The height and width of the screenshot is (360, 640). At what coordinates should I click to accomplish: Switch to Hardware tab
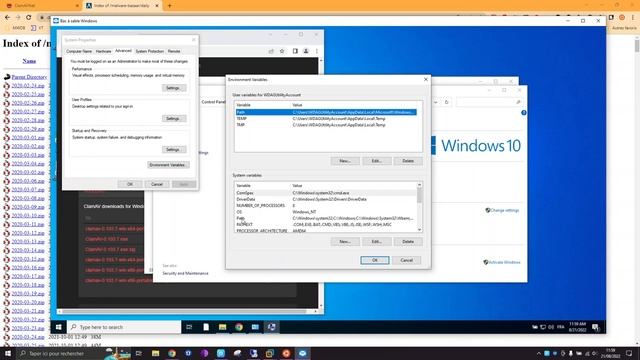pos(103,51)
